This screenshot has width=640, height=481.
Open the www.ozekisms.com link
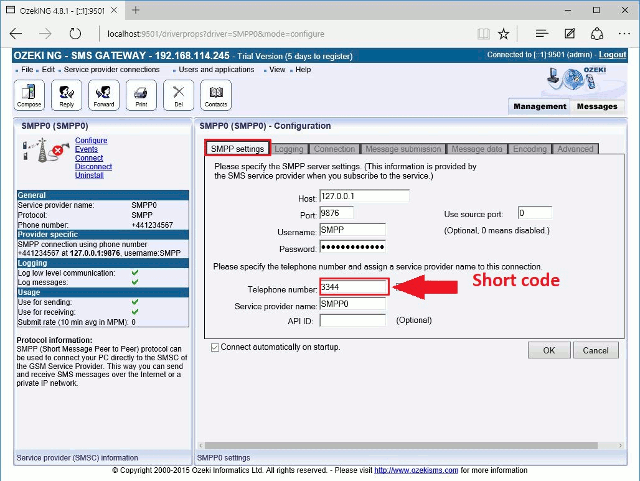tap(416, 470)
